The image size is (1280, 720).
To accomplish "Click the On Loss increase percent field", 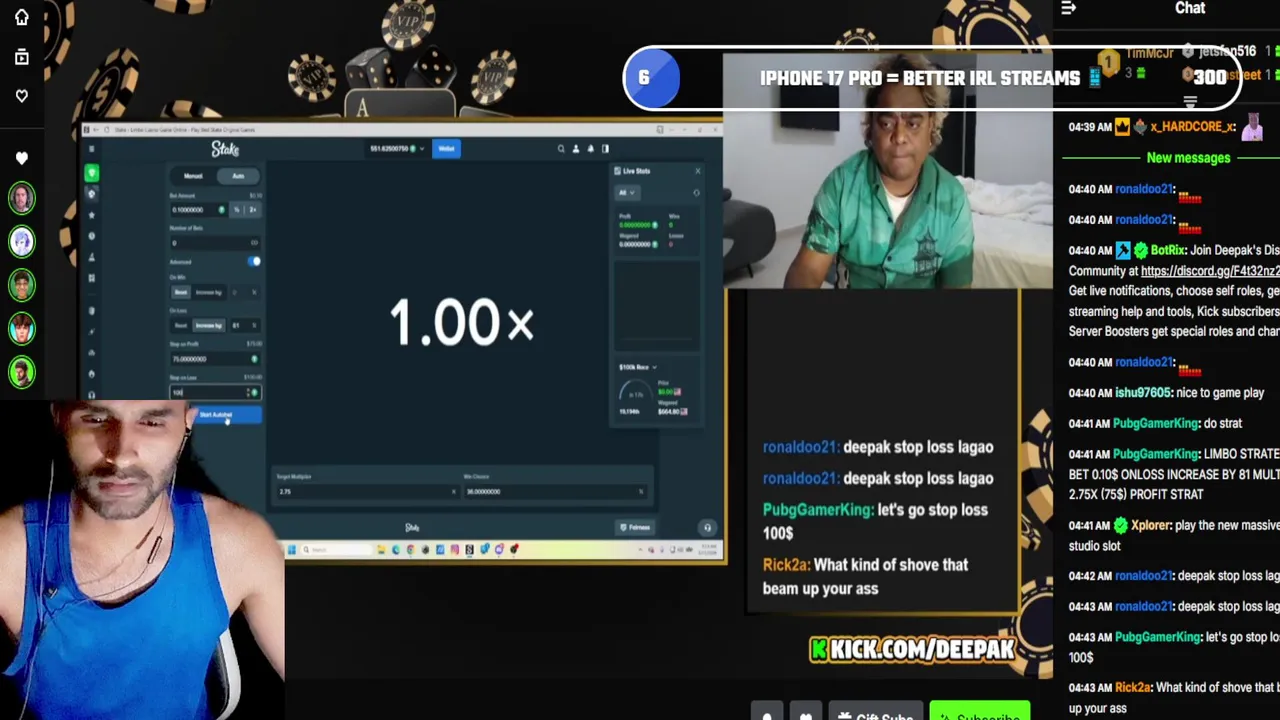I will 244,325.
